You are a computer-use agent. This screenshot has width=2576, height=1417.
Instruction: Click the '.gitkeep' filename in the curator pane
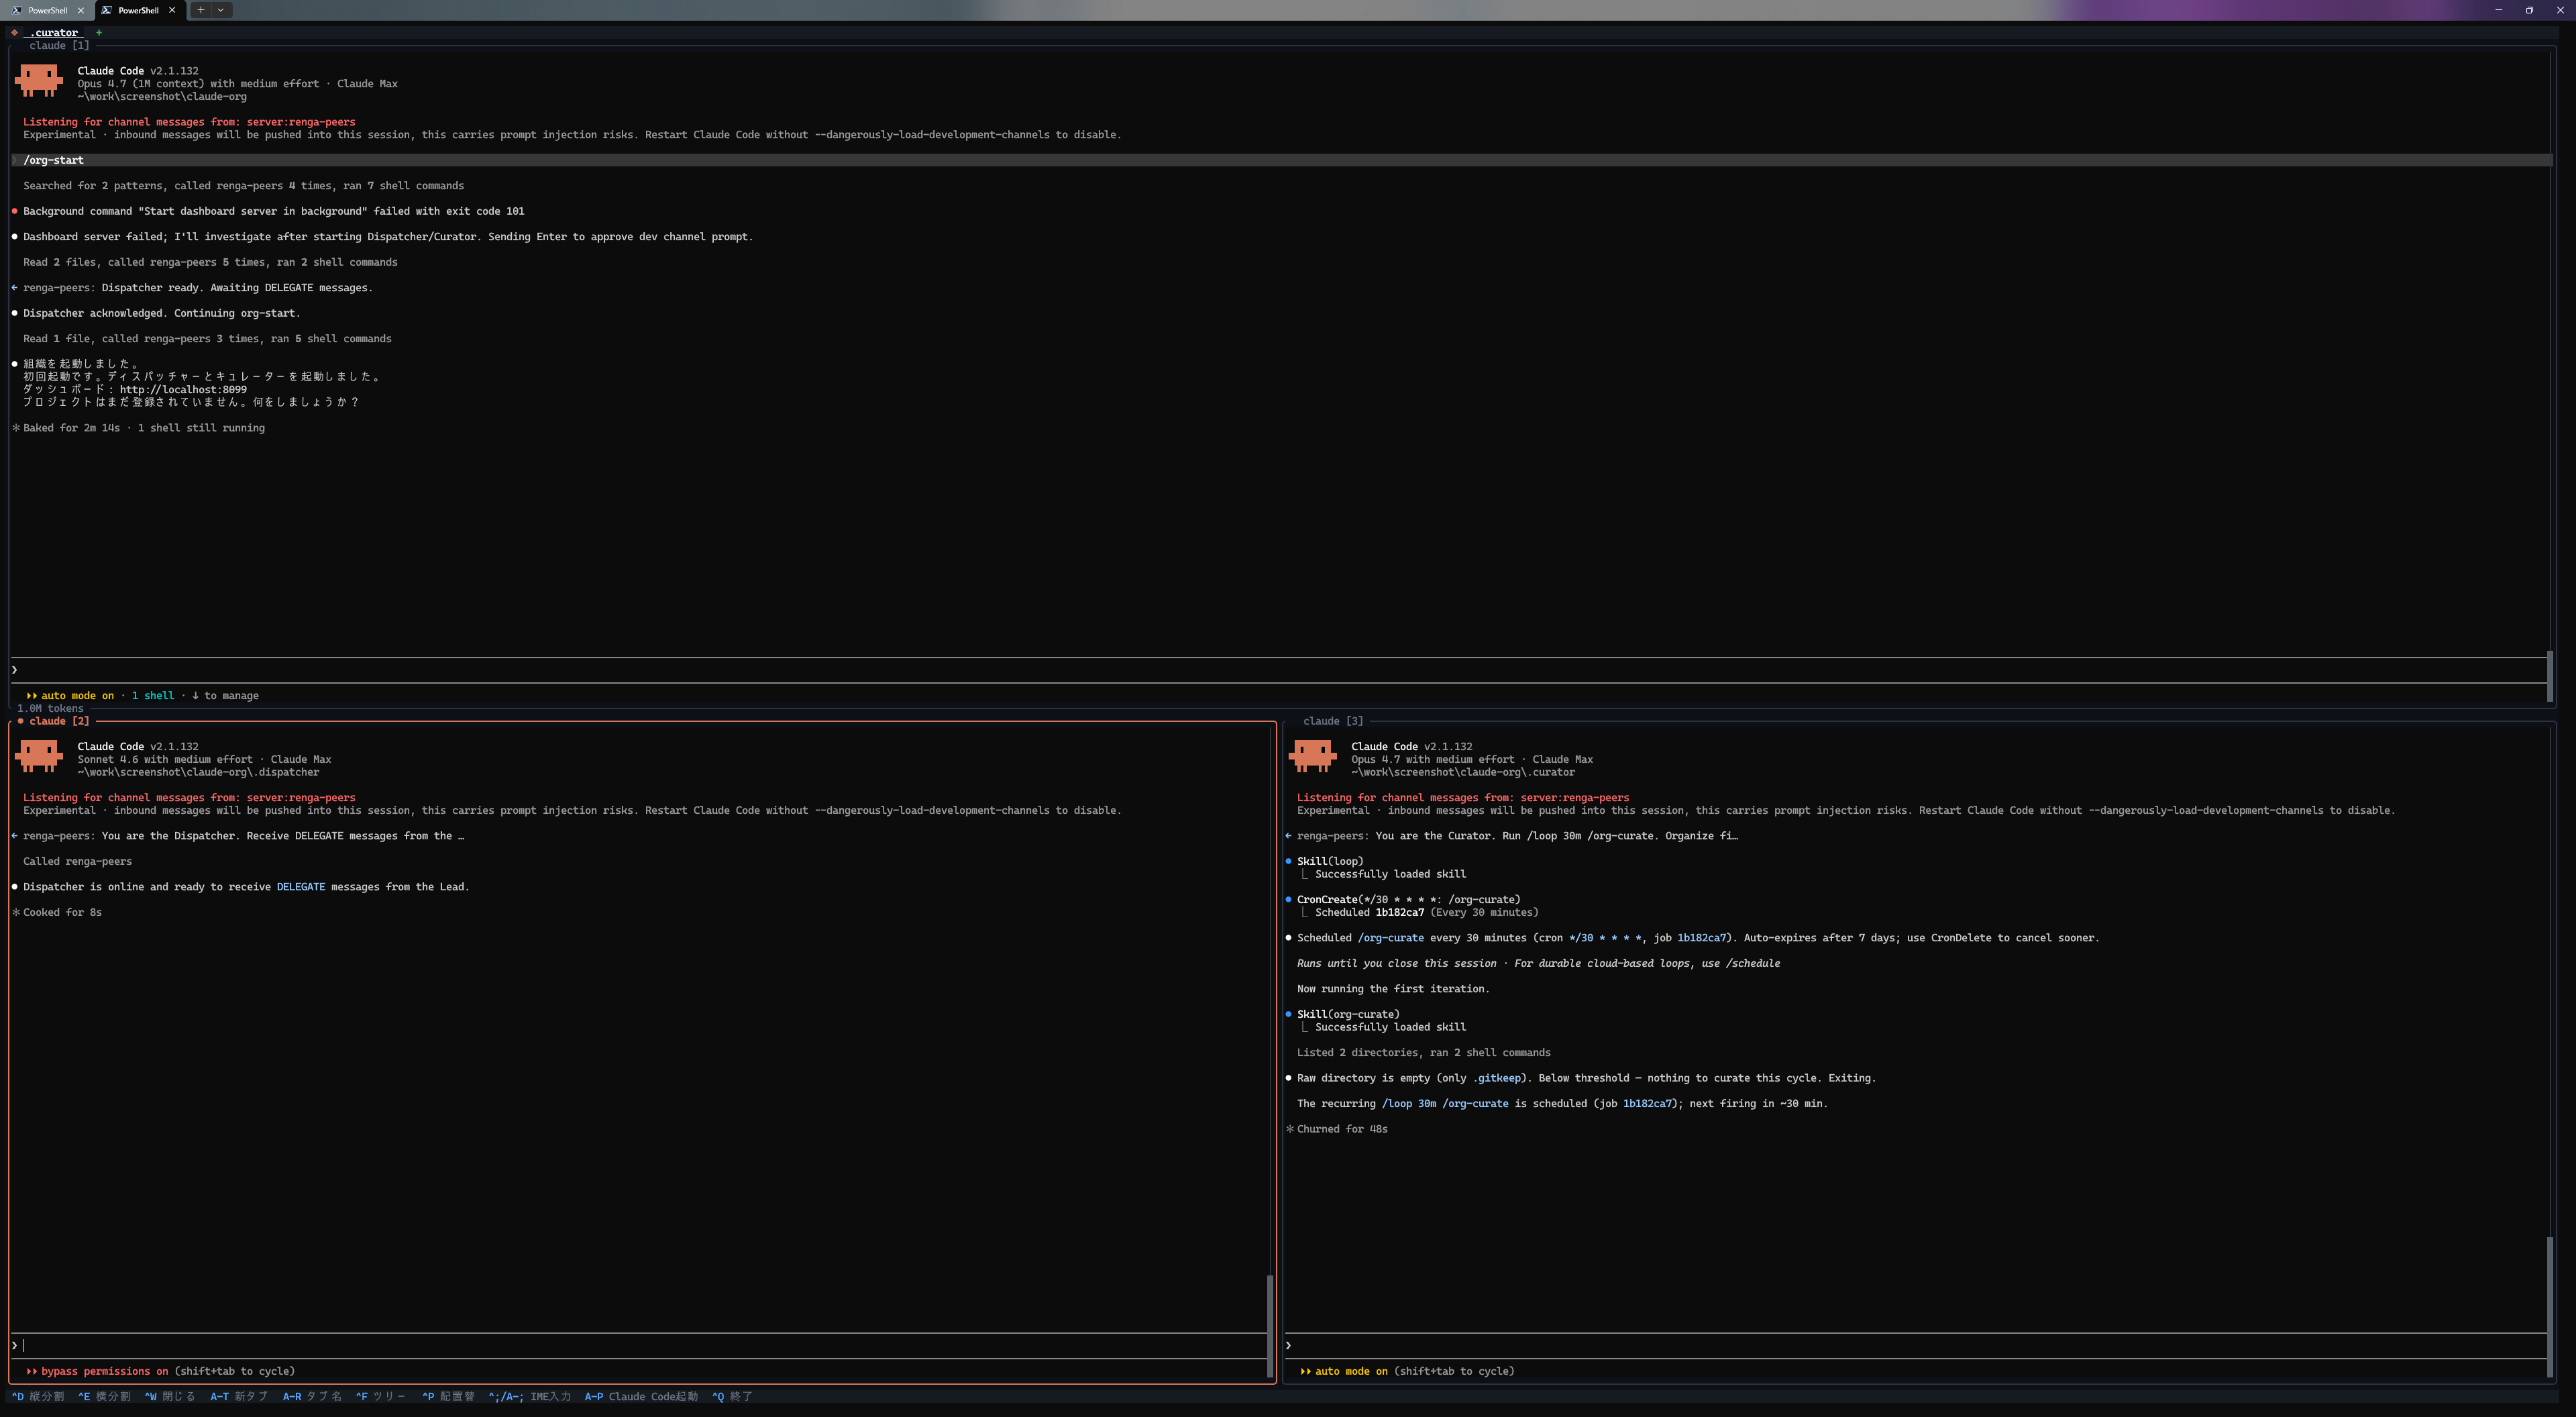coord(1498,1079)
